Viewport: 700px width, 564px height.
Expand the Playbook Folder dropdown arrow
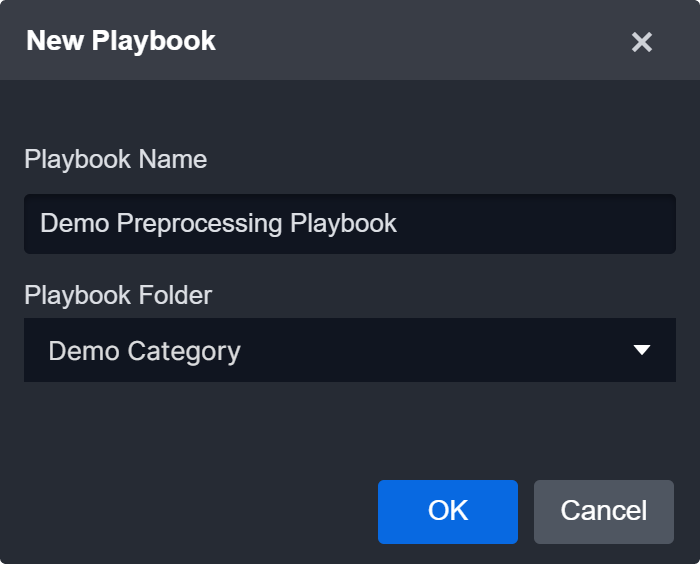click(x=642, y=350)
